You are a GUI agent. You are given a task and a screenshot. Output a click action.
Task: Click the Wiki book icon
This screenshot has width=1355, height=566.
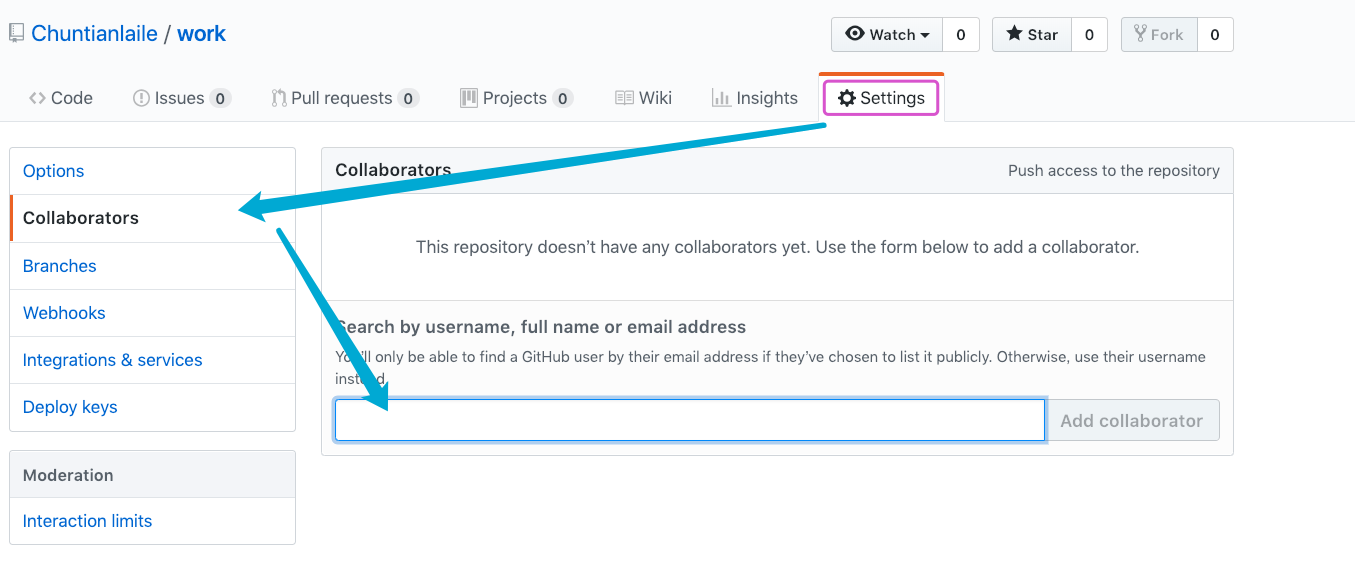624,98
